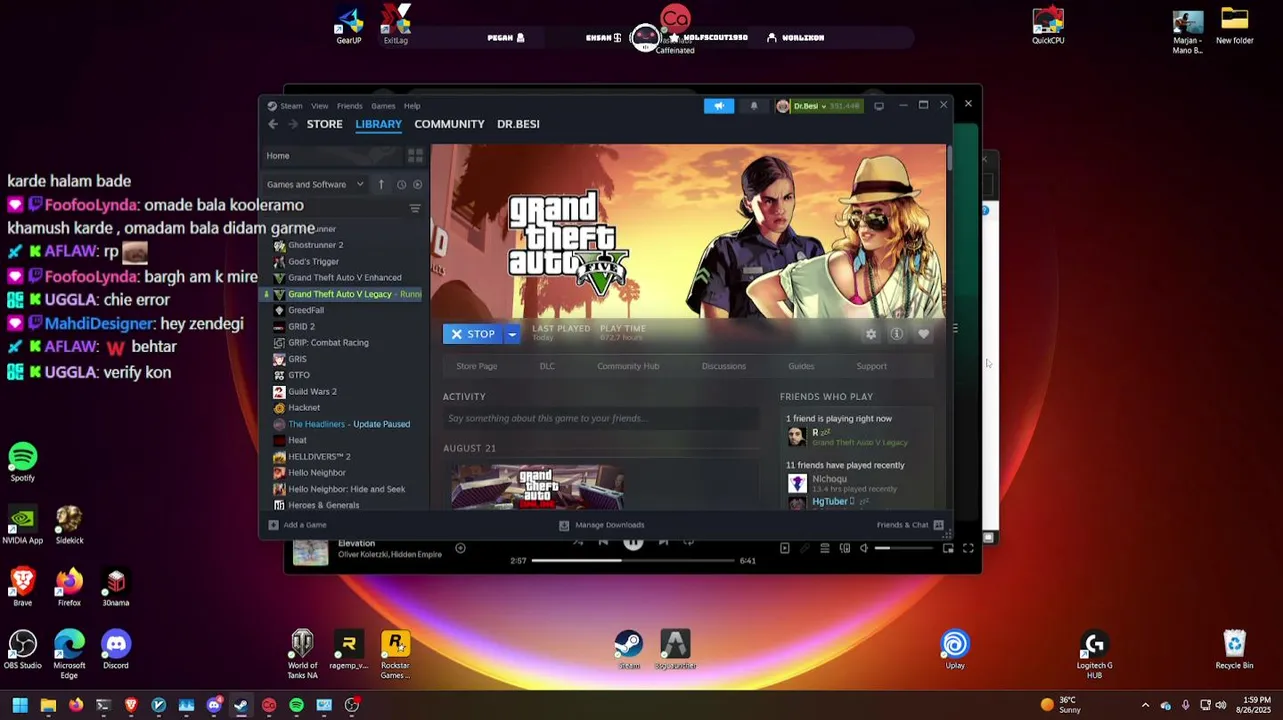Open the Help menu
Screen dimensions: 1283x720
coord(412,106)
